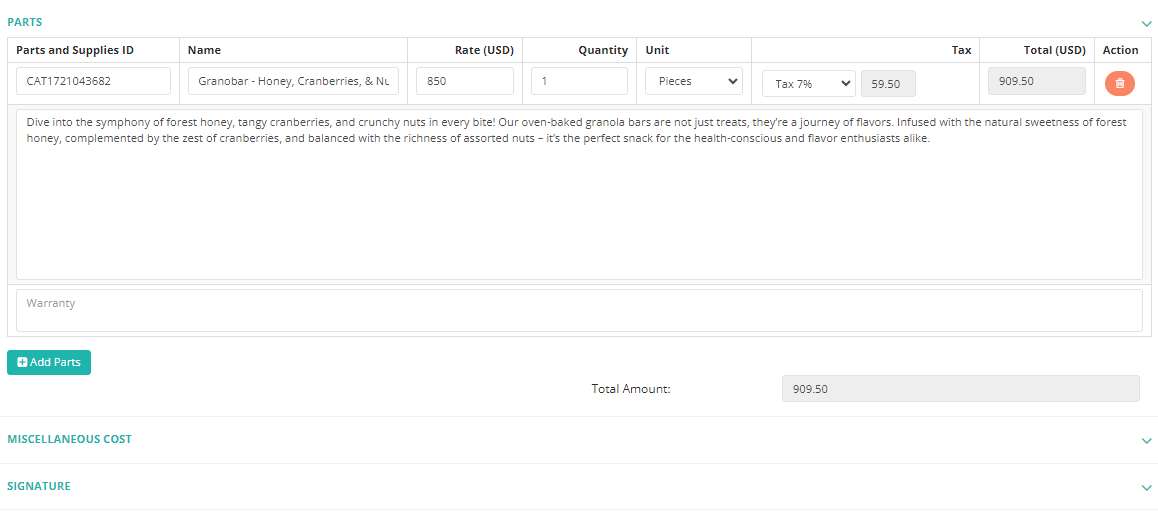
Task: Click the Quantity field showing 1
Action: 579,81
